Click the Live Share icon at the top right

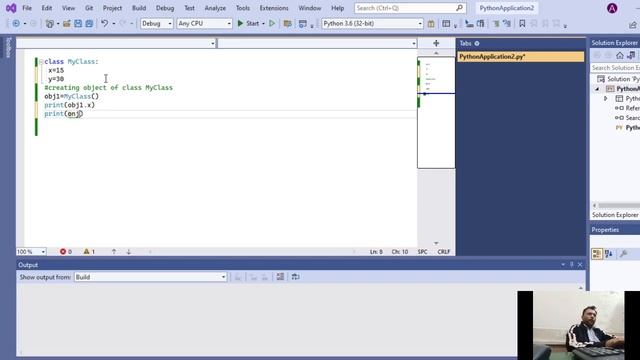click(x=633, y=25)
